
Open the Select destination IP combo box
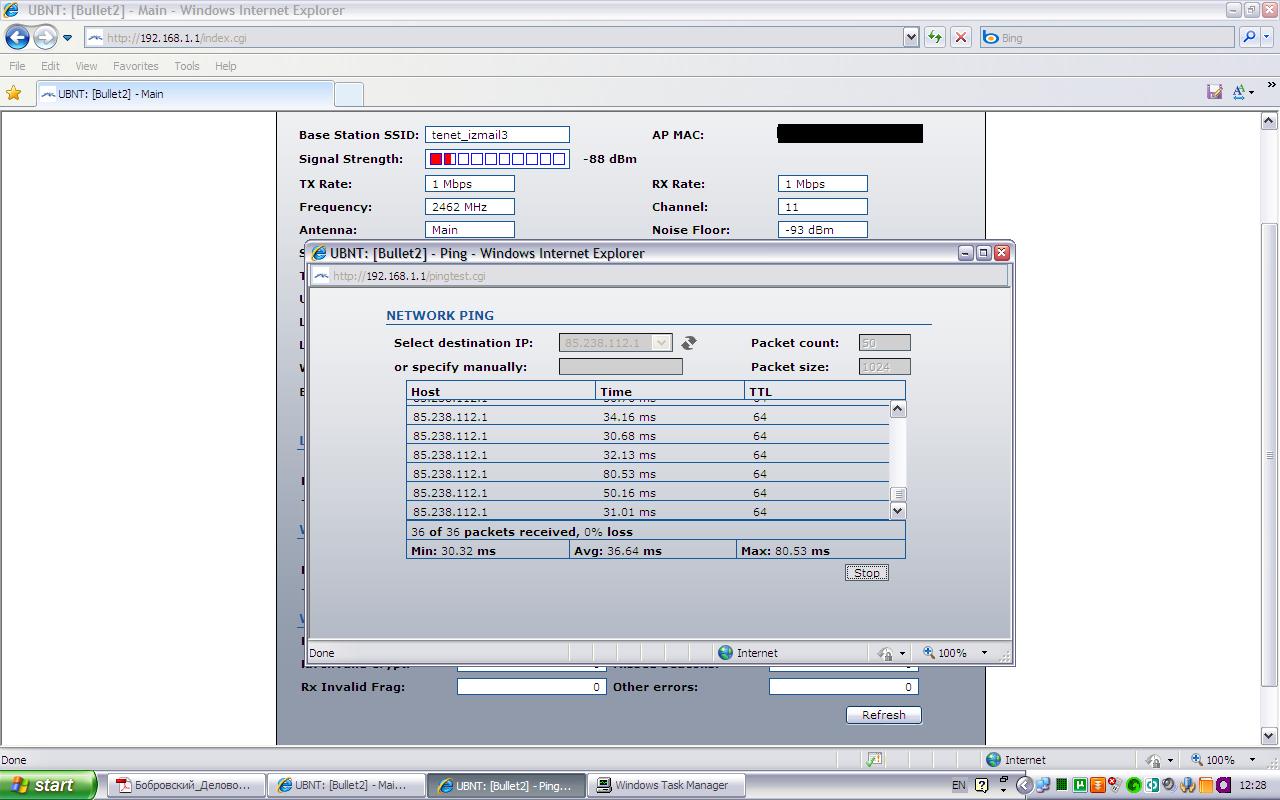(x=615, y=343)
